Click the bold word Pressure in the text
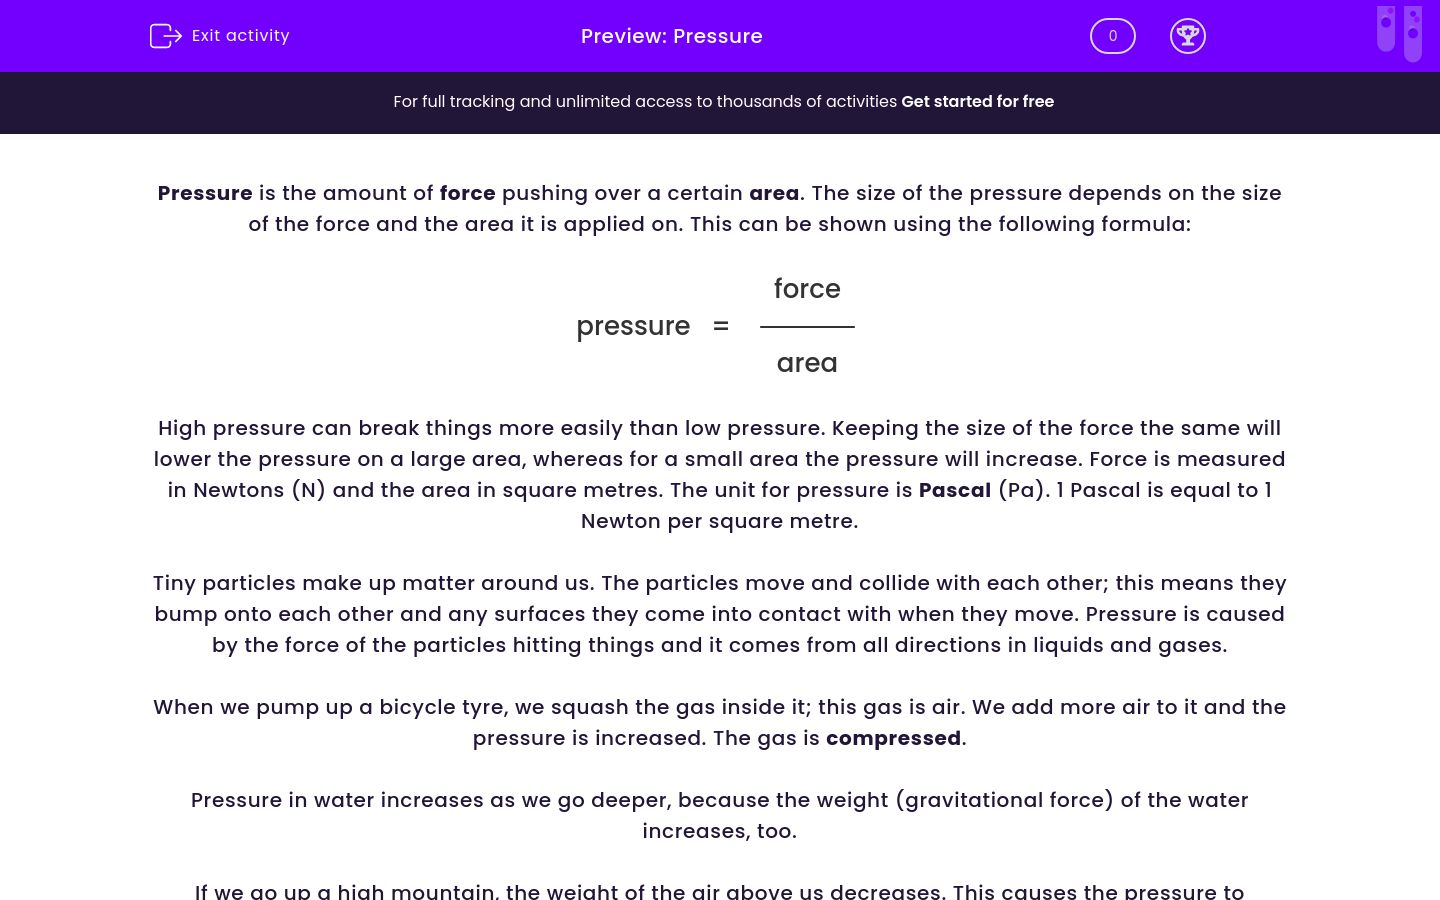The height and width of the screenshot is (900, 1440). click(x=205, y=193)
